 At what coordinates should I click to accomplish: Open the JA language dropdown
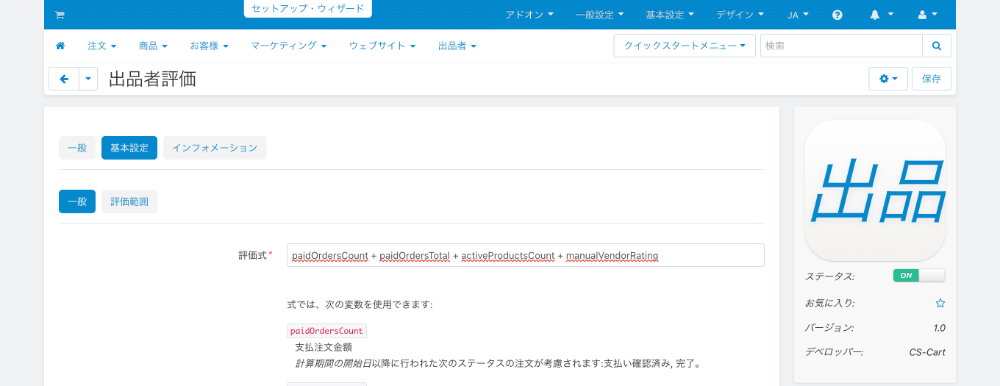click(x=798, y=15)
